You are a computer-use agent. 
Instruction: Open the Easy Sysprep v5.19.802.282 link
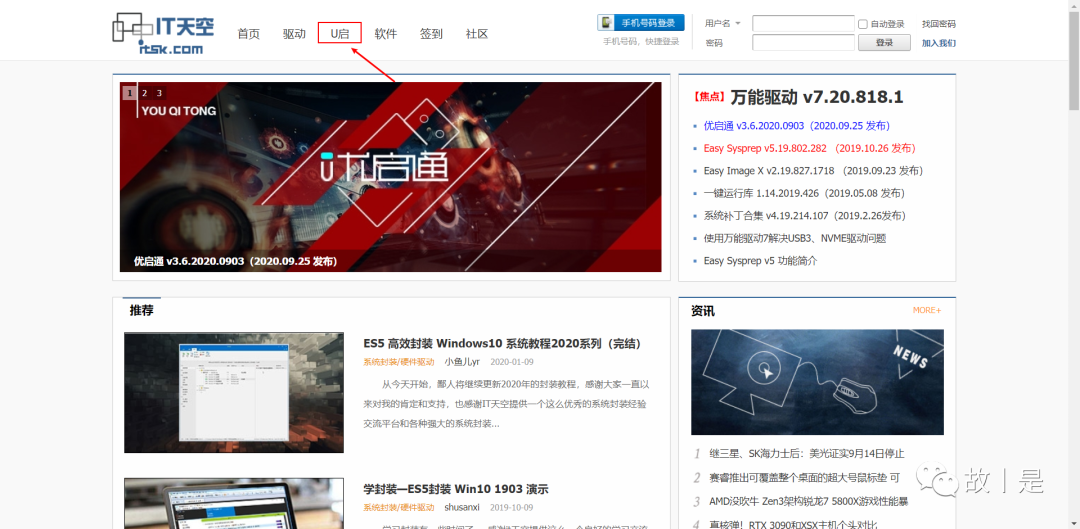point(809,148)
